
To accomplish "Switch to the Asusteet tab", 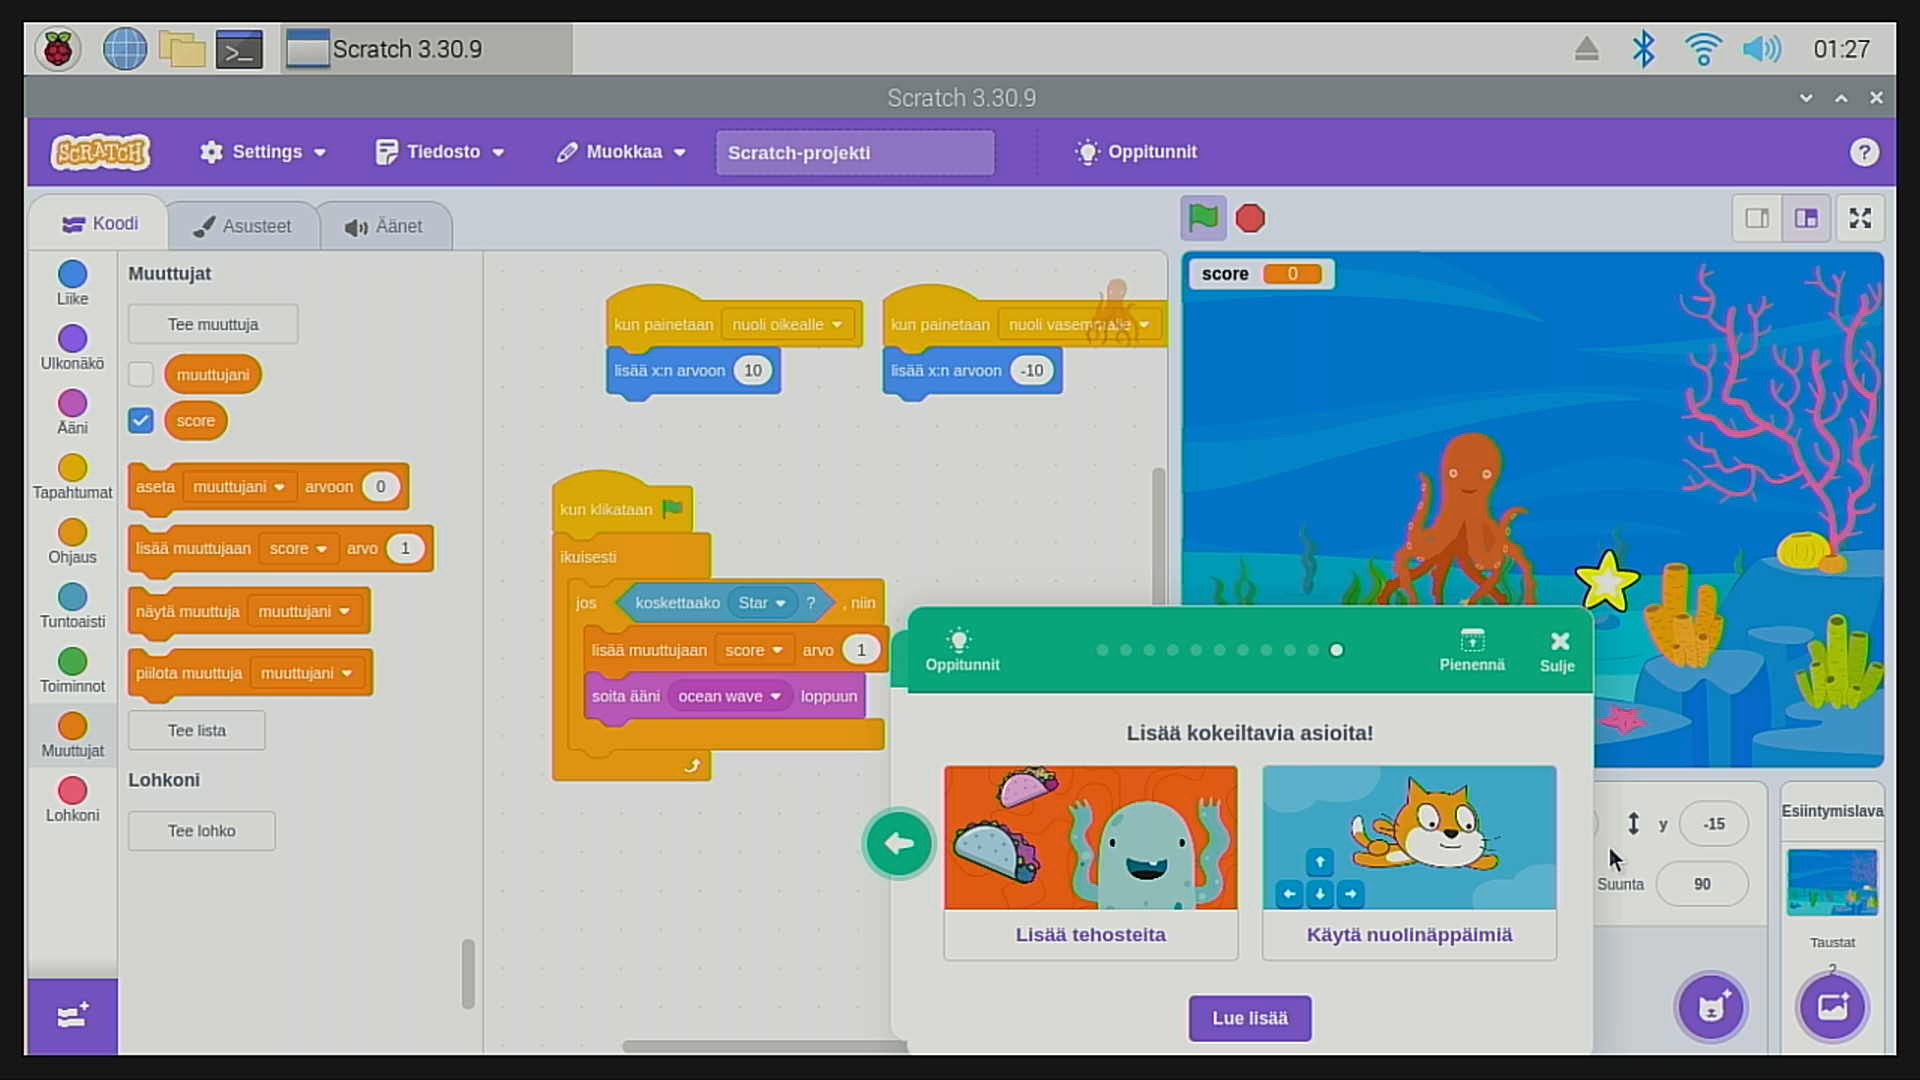I will [244, 226].
